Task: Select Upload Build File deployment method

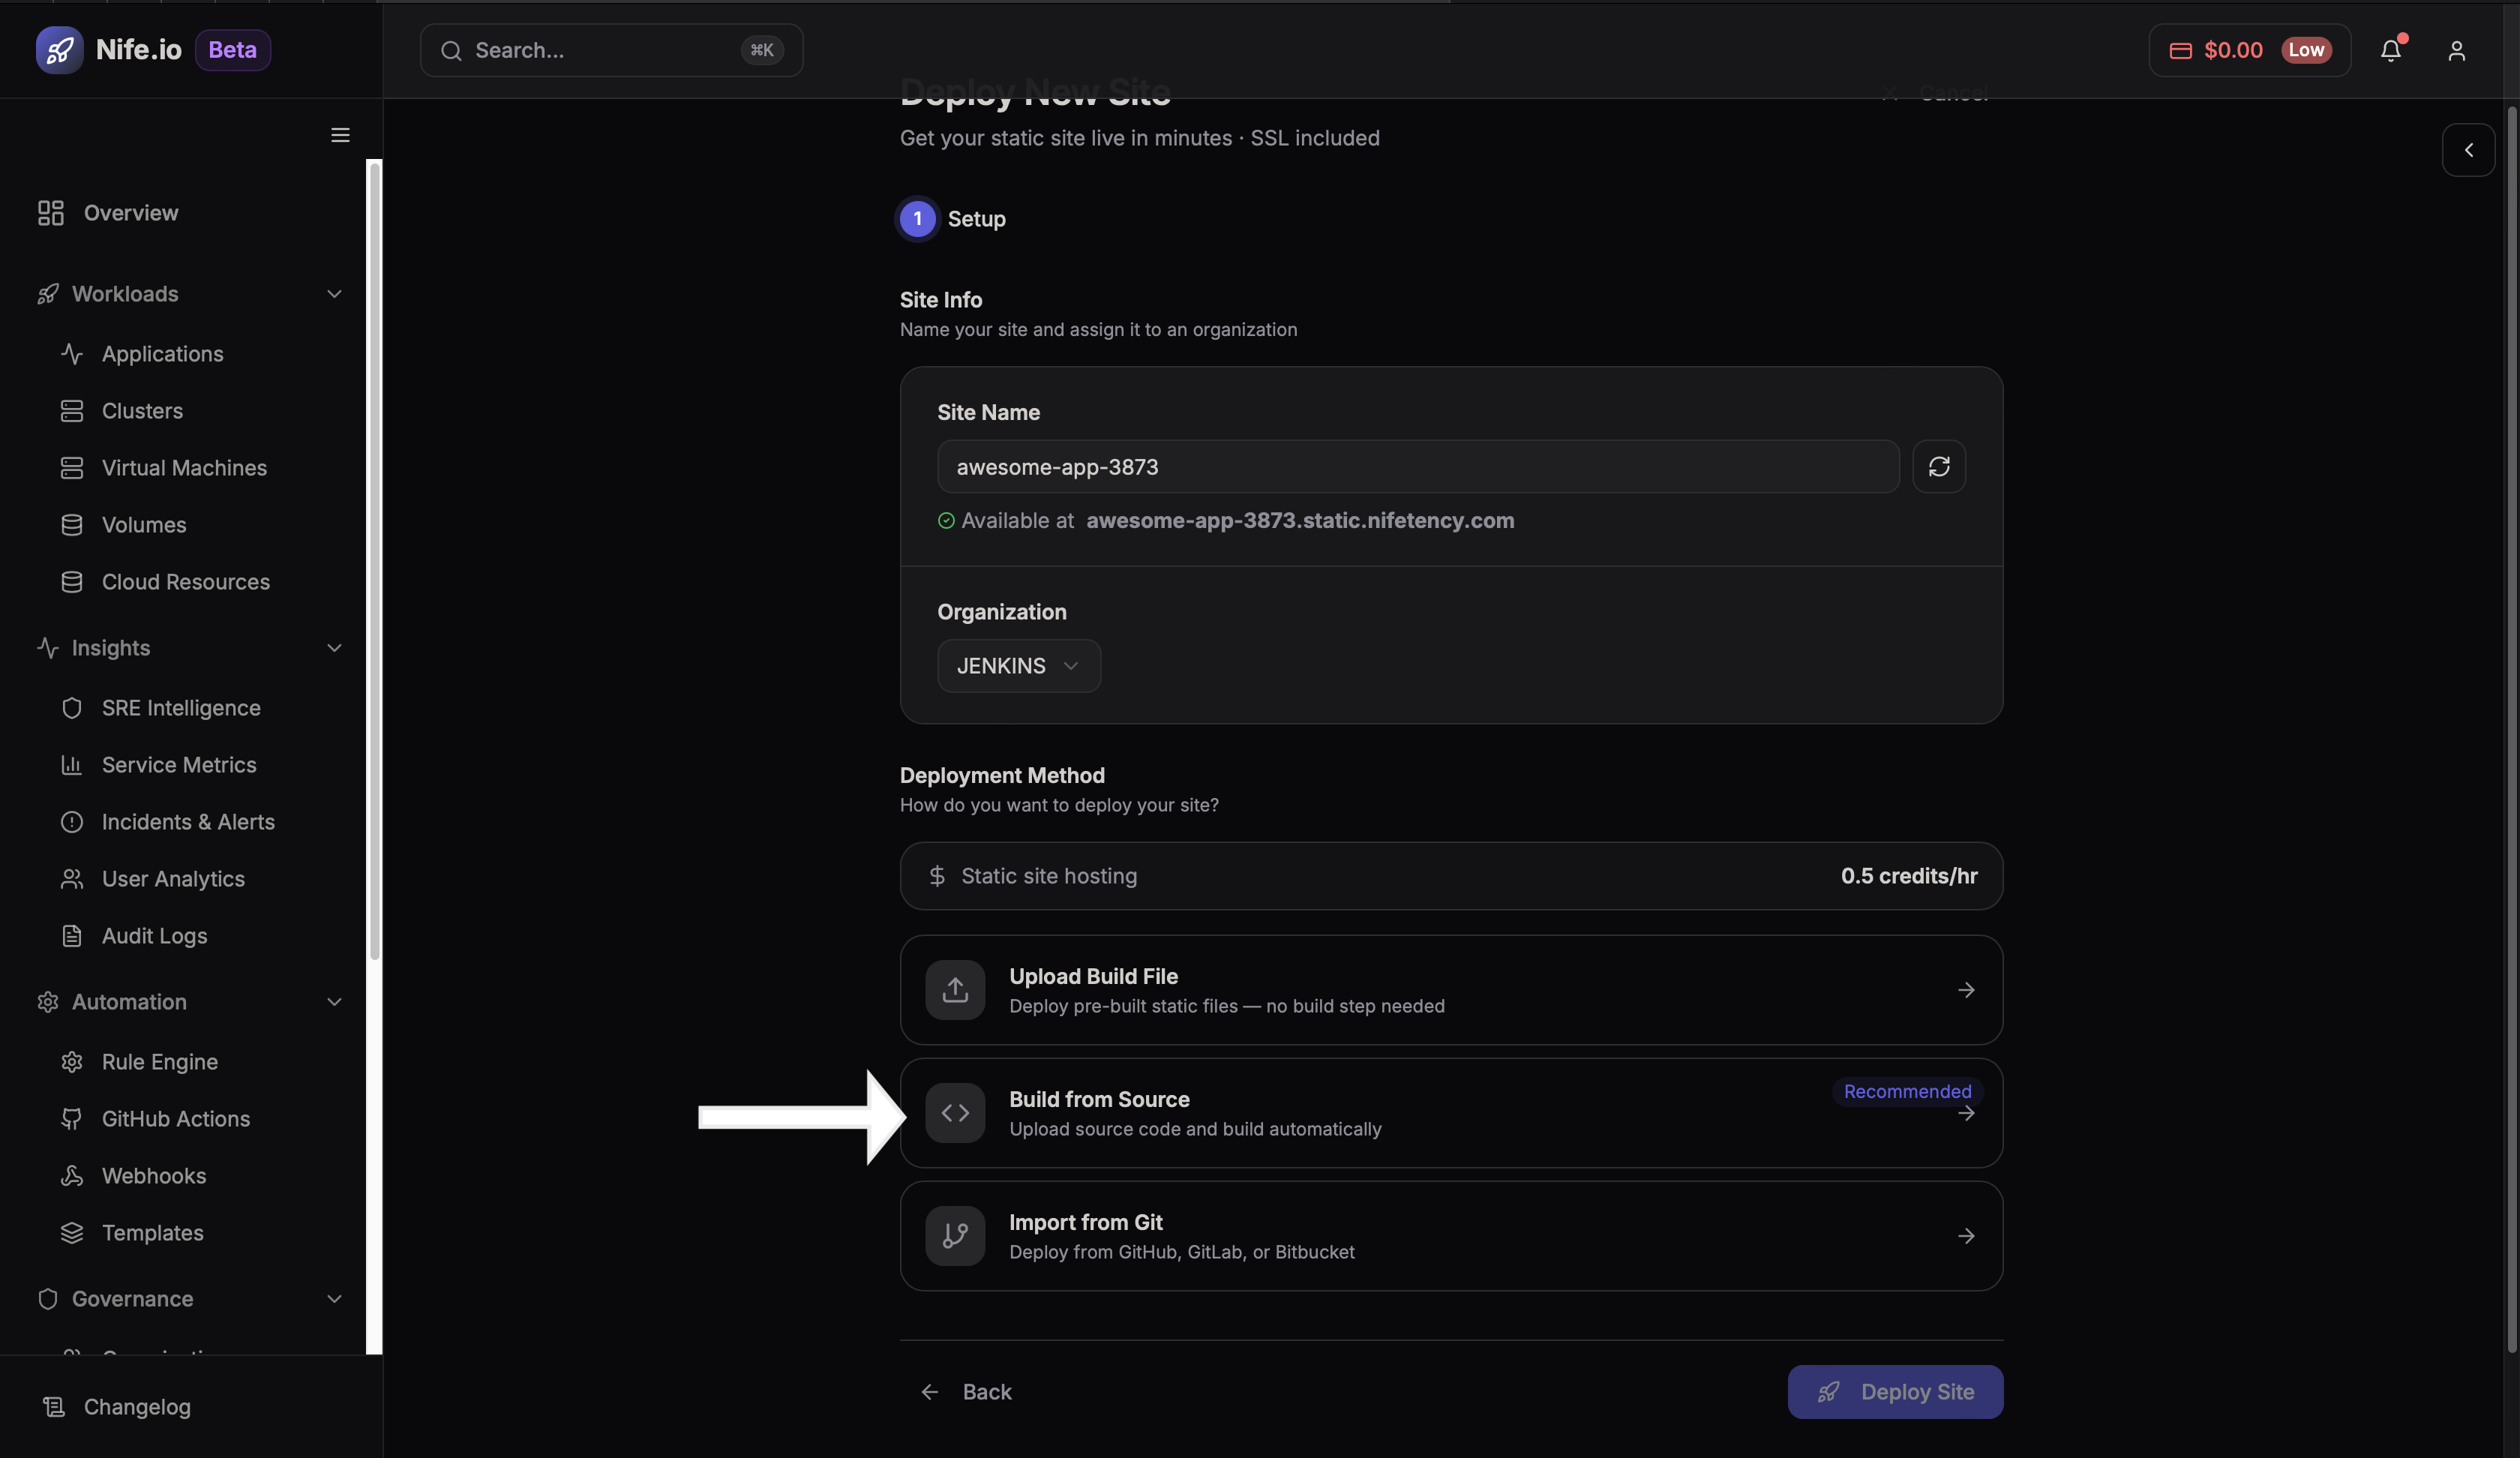Action: point(1450,990)
